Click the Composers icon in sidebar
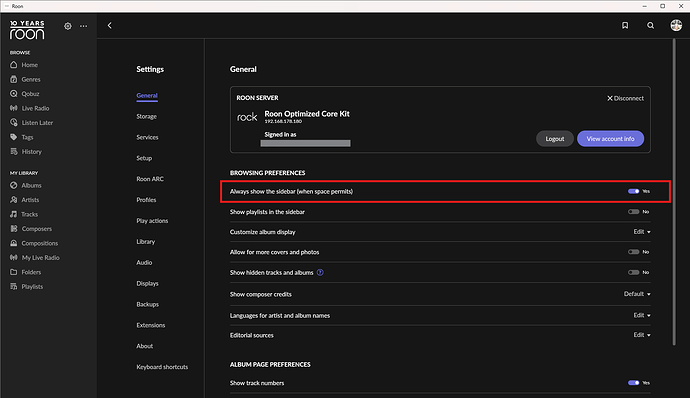690x398 pixels. (x=14, y=228)
